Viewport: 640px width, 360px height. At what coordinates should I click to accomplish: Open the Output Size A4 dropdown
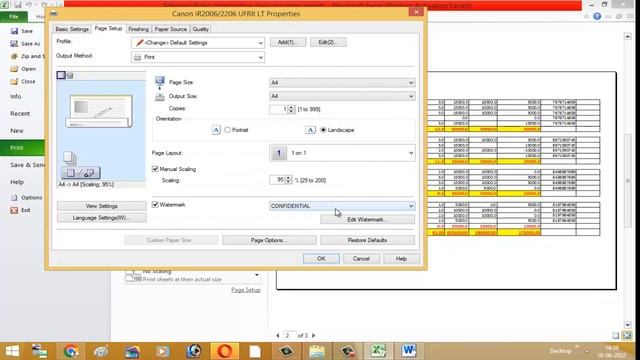pyautogui.click(x=342, y=96)
